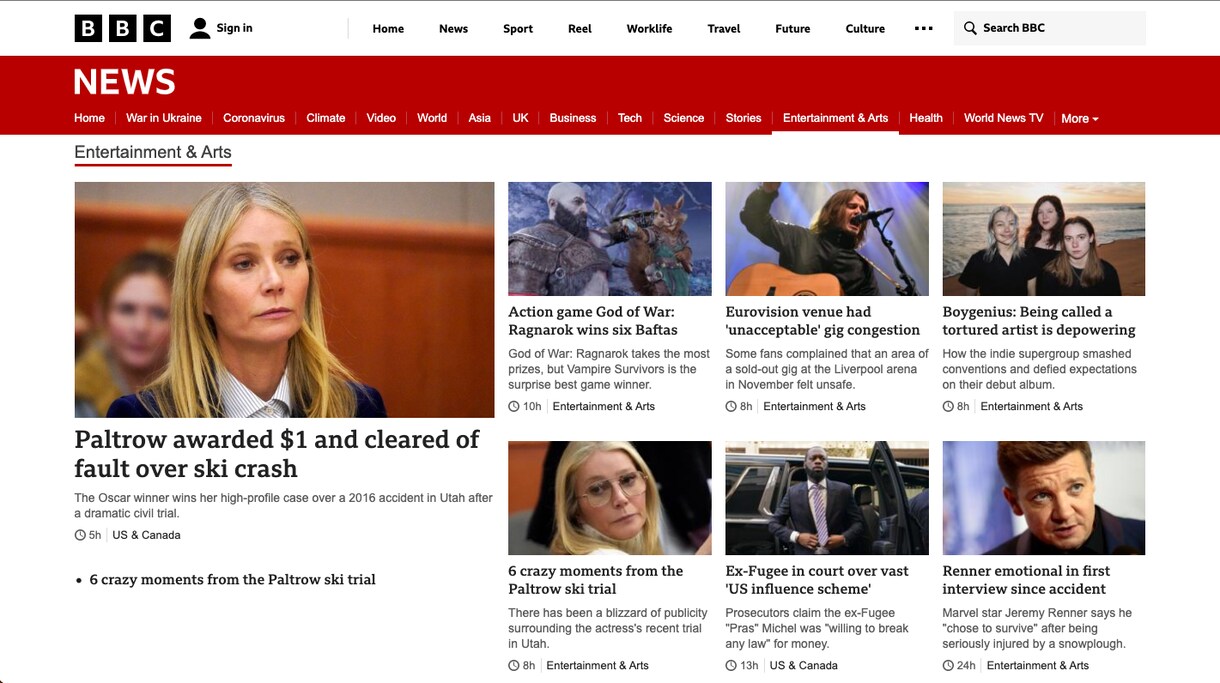Select War in Ukraine section
Viewport: 1220px width, 683px height.
click(x=164, y=118)
